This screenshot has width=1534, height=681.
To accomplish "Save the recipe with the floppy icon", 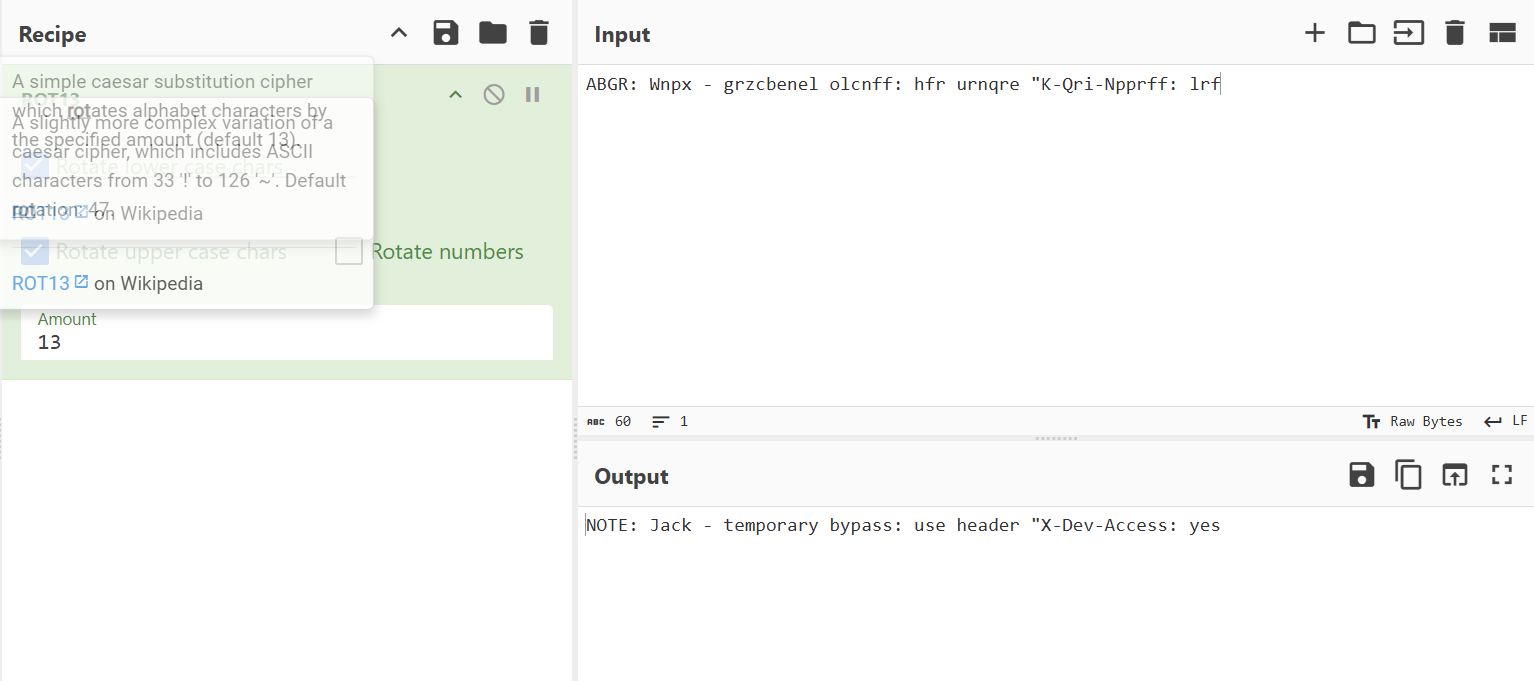I will point(445,33).
